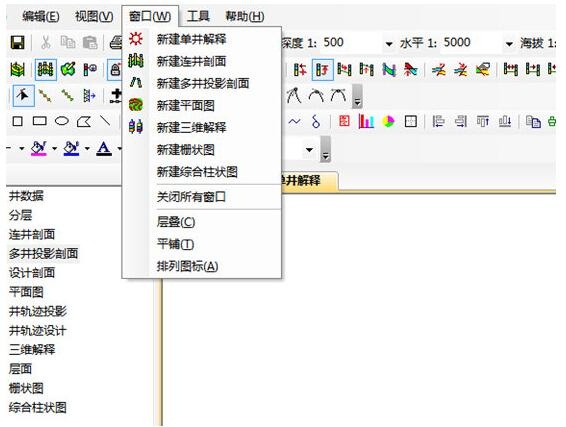Image resolution: width=566 pixels, height=427 pixels.
Task: Open the 工具 menu
Action: pyautogui.click(x=198, y=17)
